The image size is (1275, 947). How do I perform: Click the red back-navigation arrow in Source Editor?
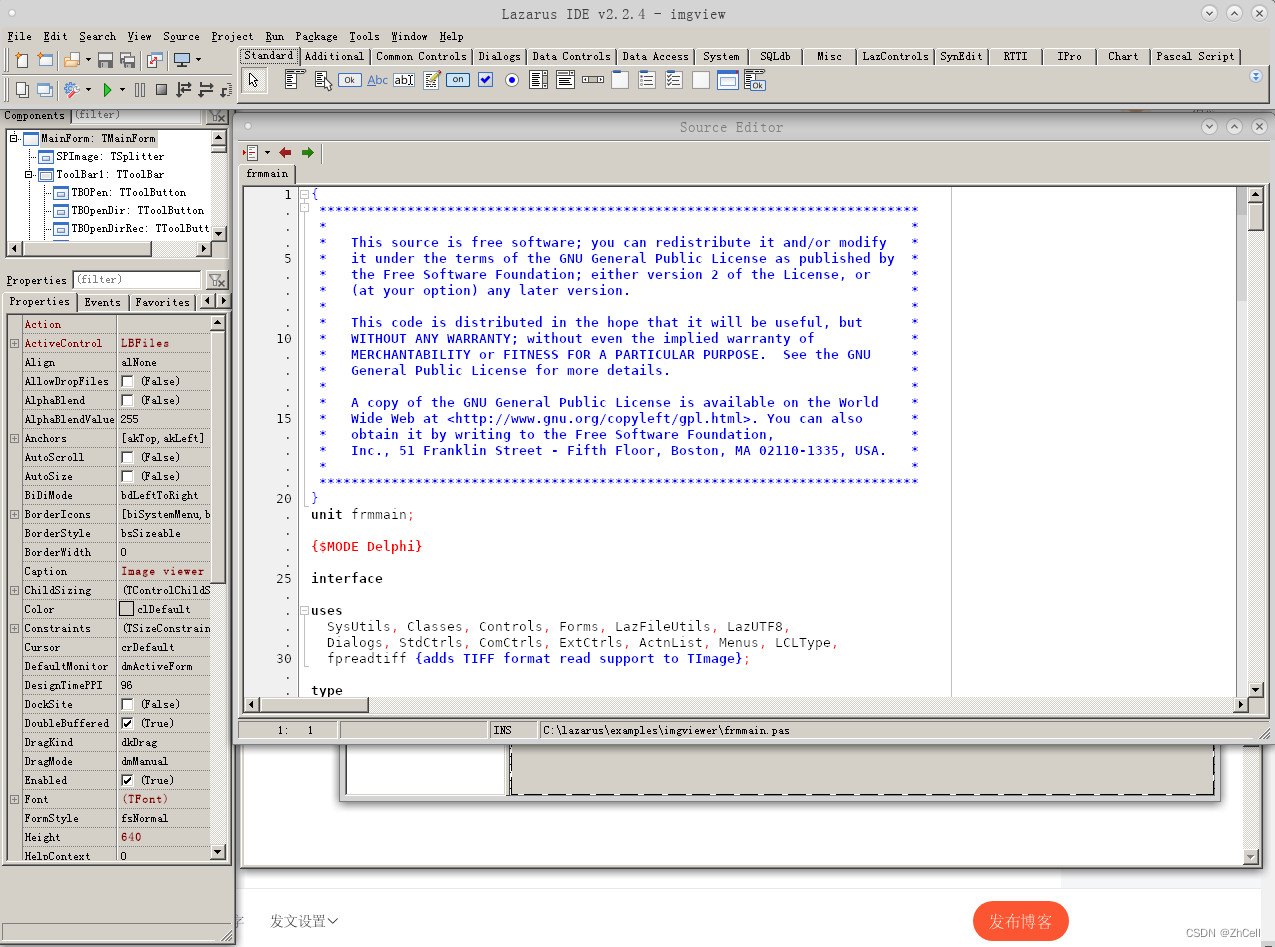[x=285, y=152]
